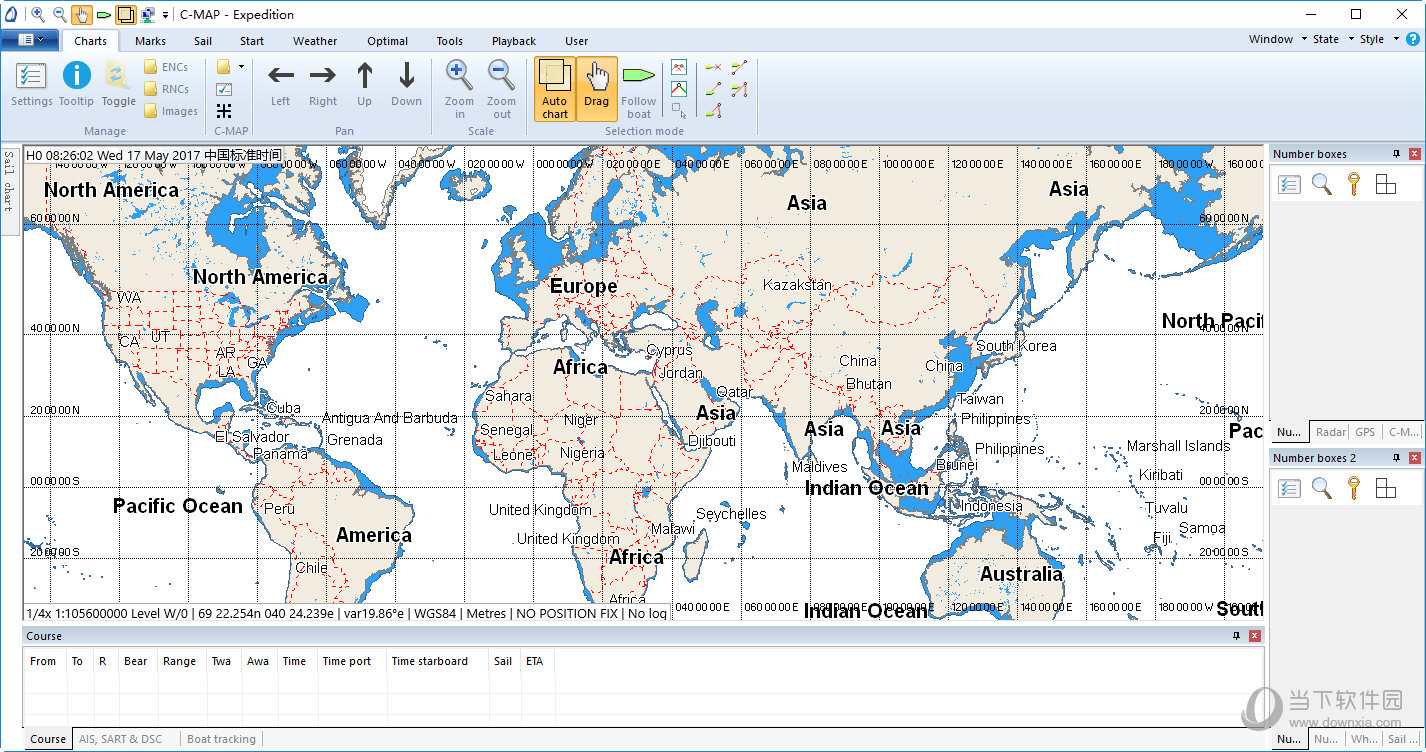
Task: Close the Number boxes 2 panel
Action: (x=1415, y=458)
